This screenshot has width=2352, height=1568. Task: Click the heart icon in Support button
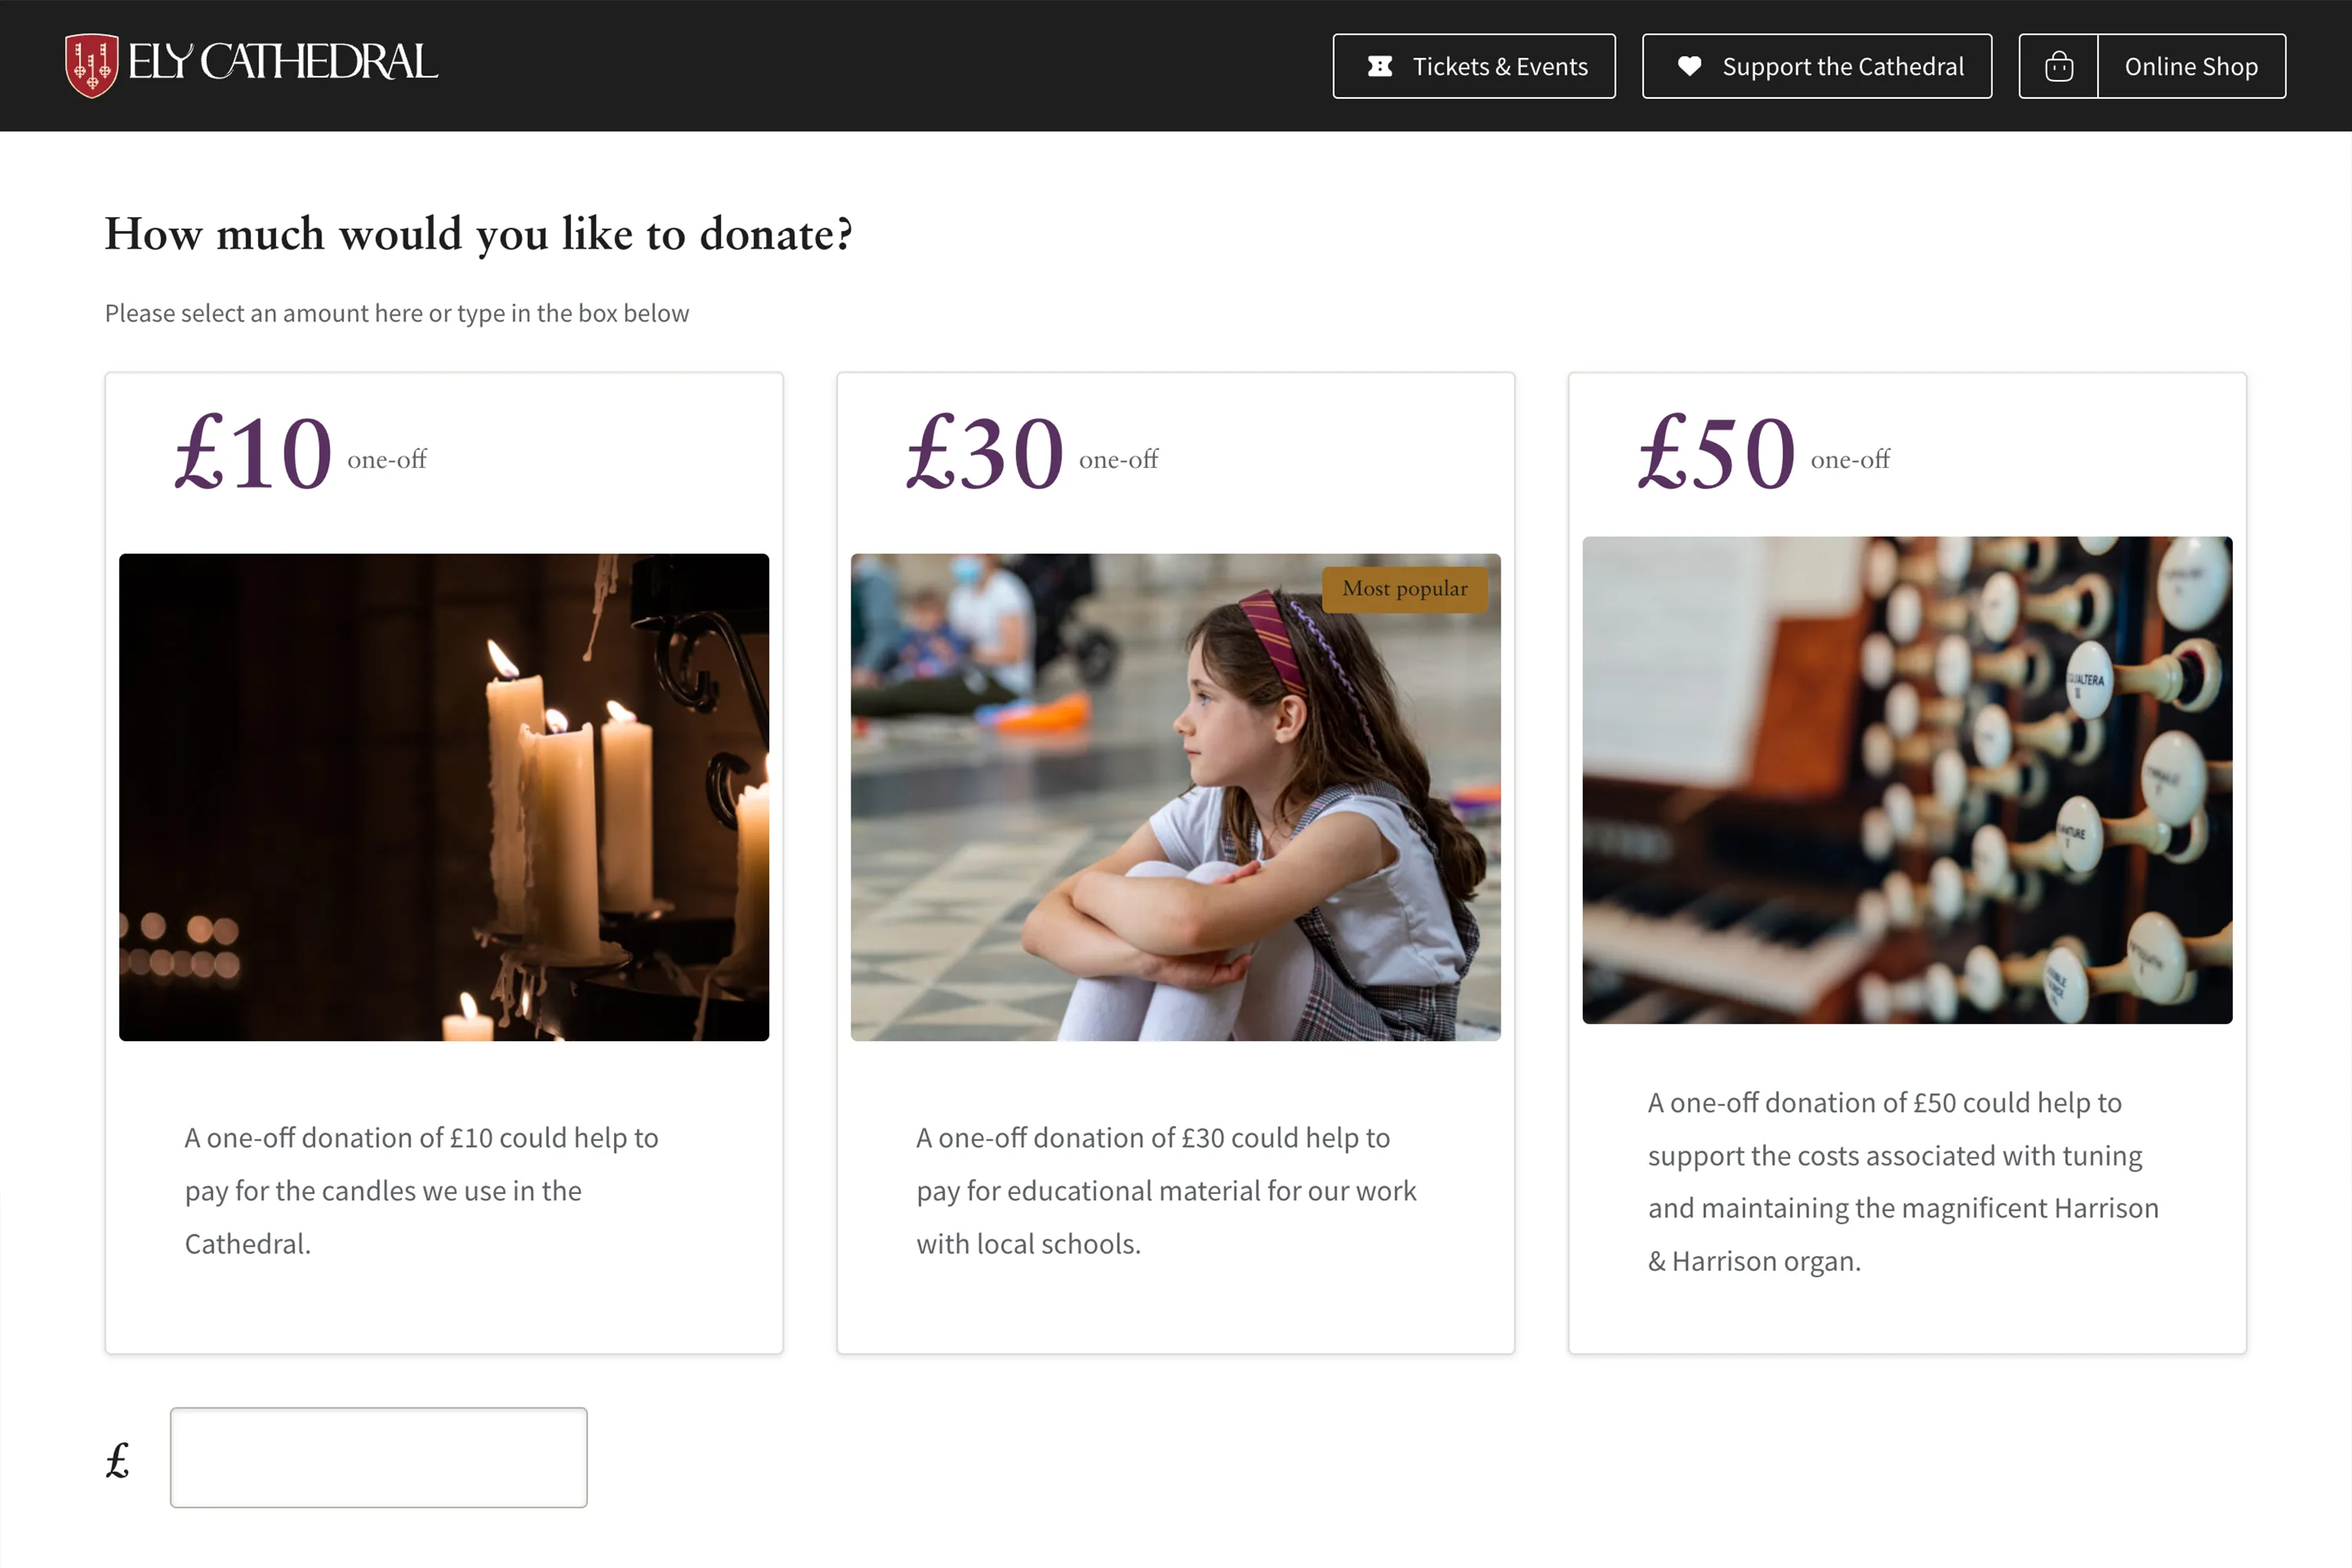1689,66
